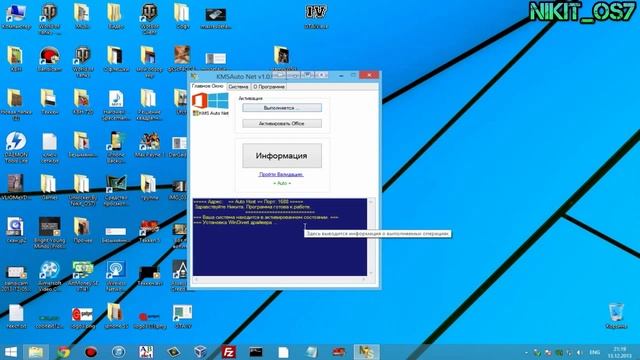640x360 pixels.
Task: Select the smartphone app shortcut icon
Action: click(116, 147)
